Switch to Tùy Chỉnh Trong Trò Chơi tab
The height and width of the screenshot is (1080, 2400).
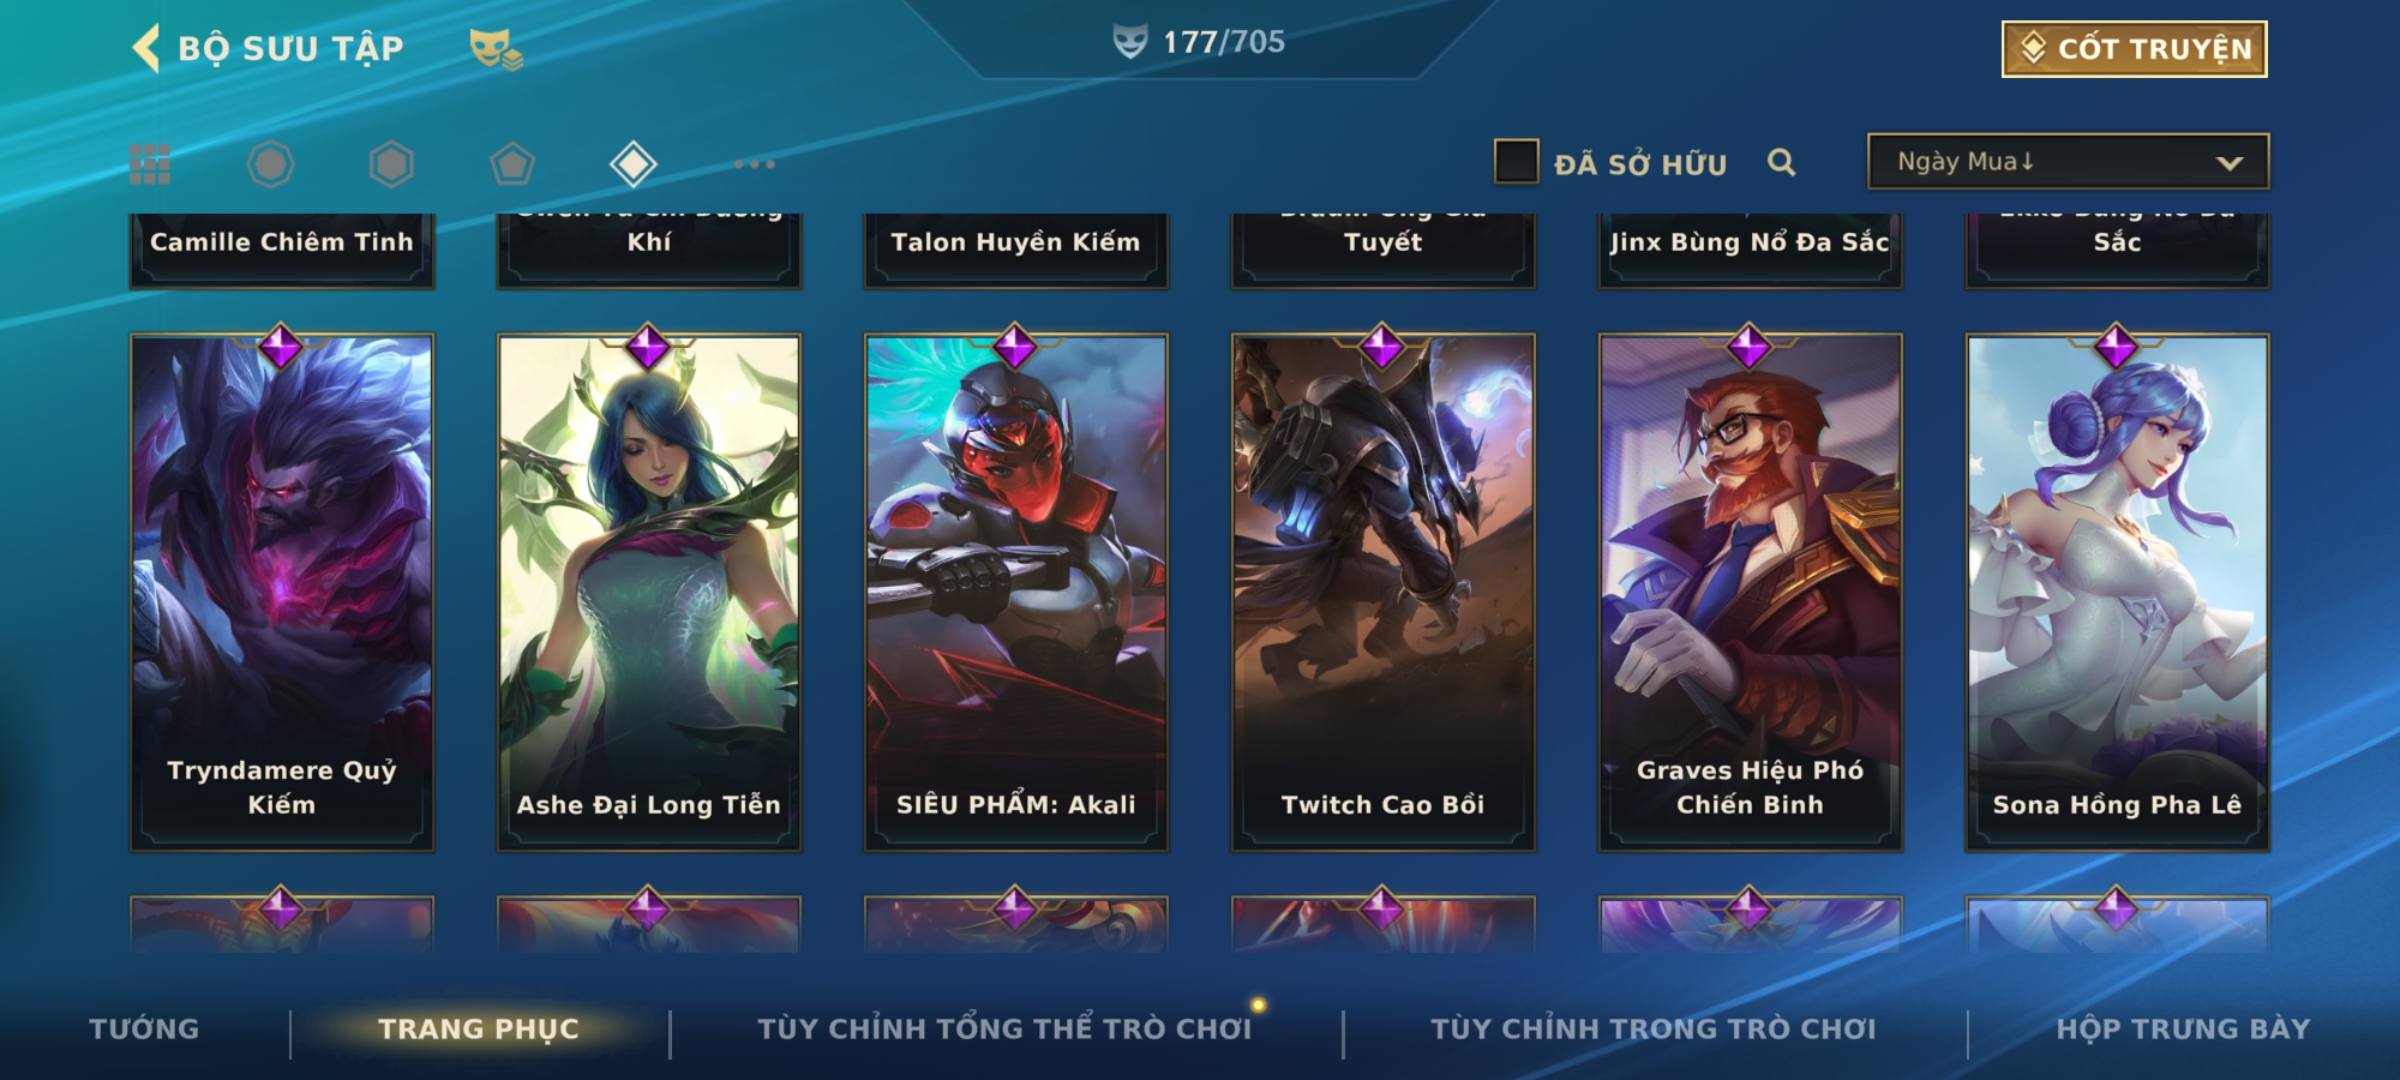point(1653,1028)
